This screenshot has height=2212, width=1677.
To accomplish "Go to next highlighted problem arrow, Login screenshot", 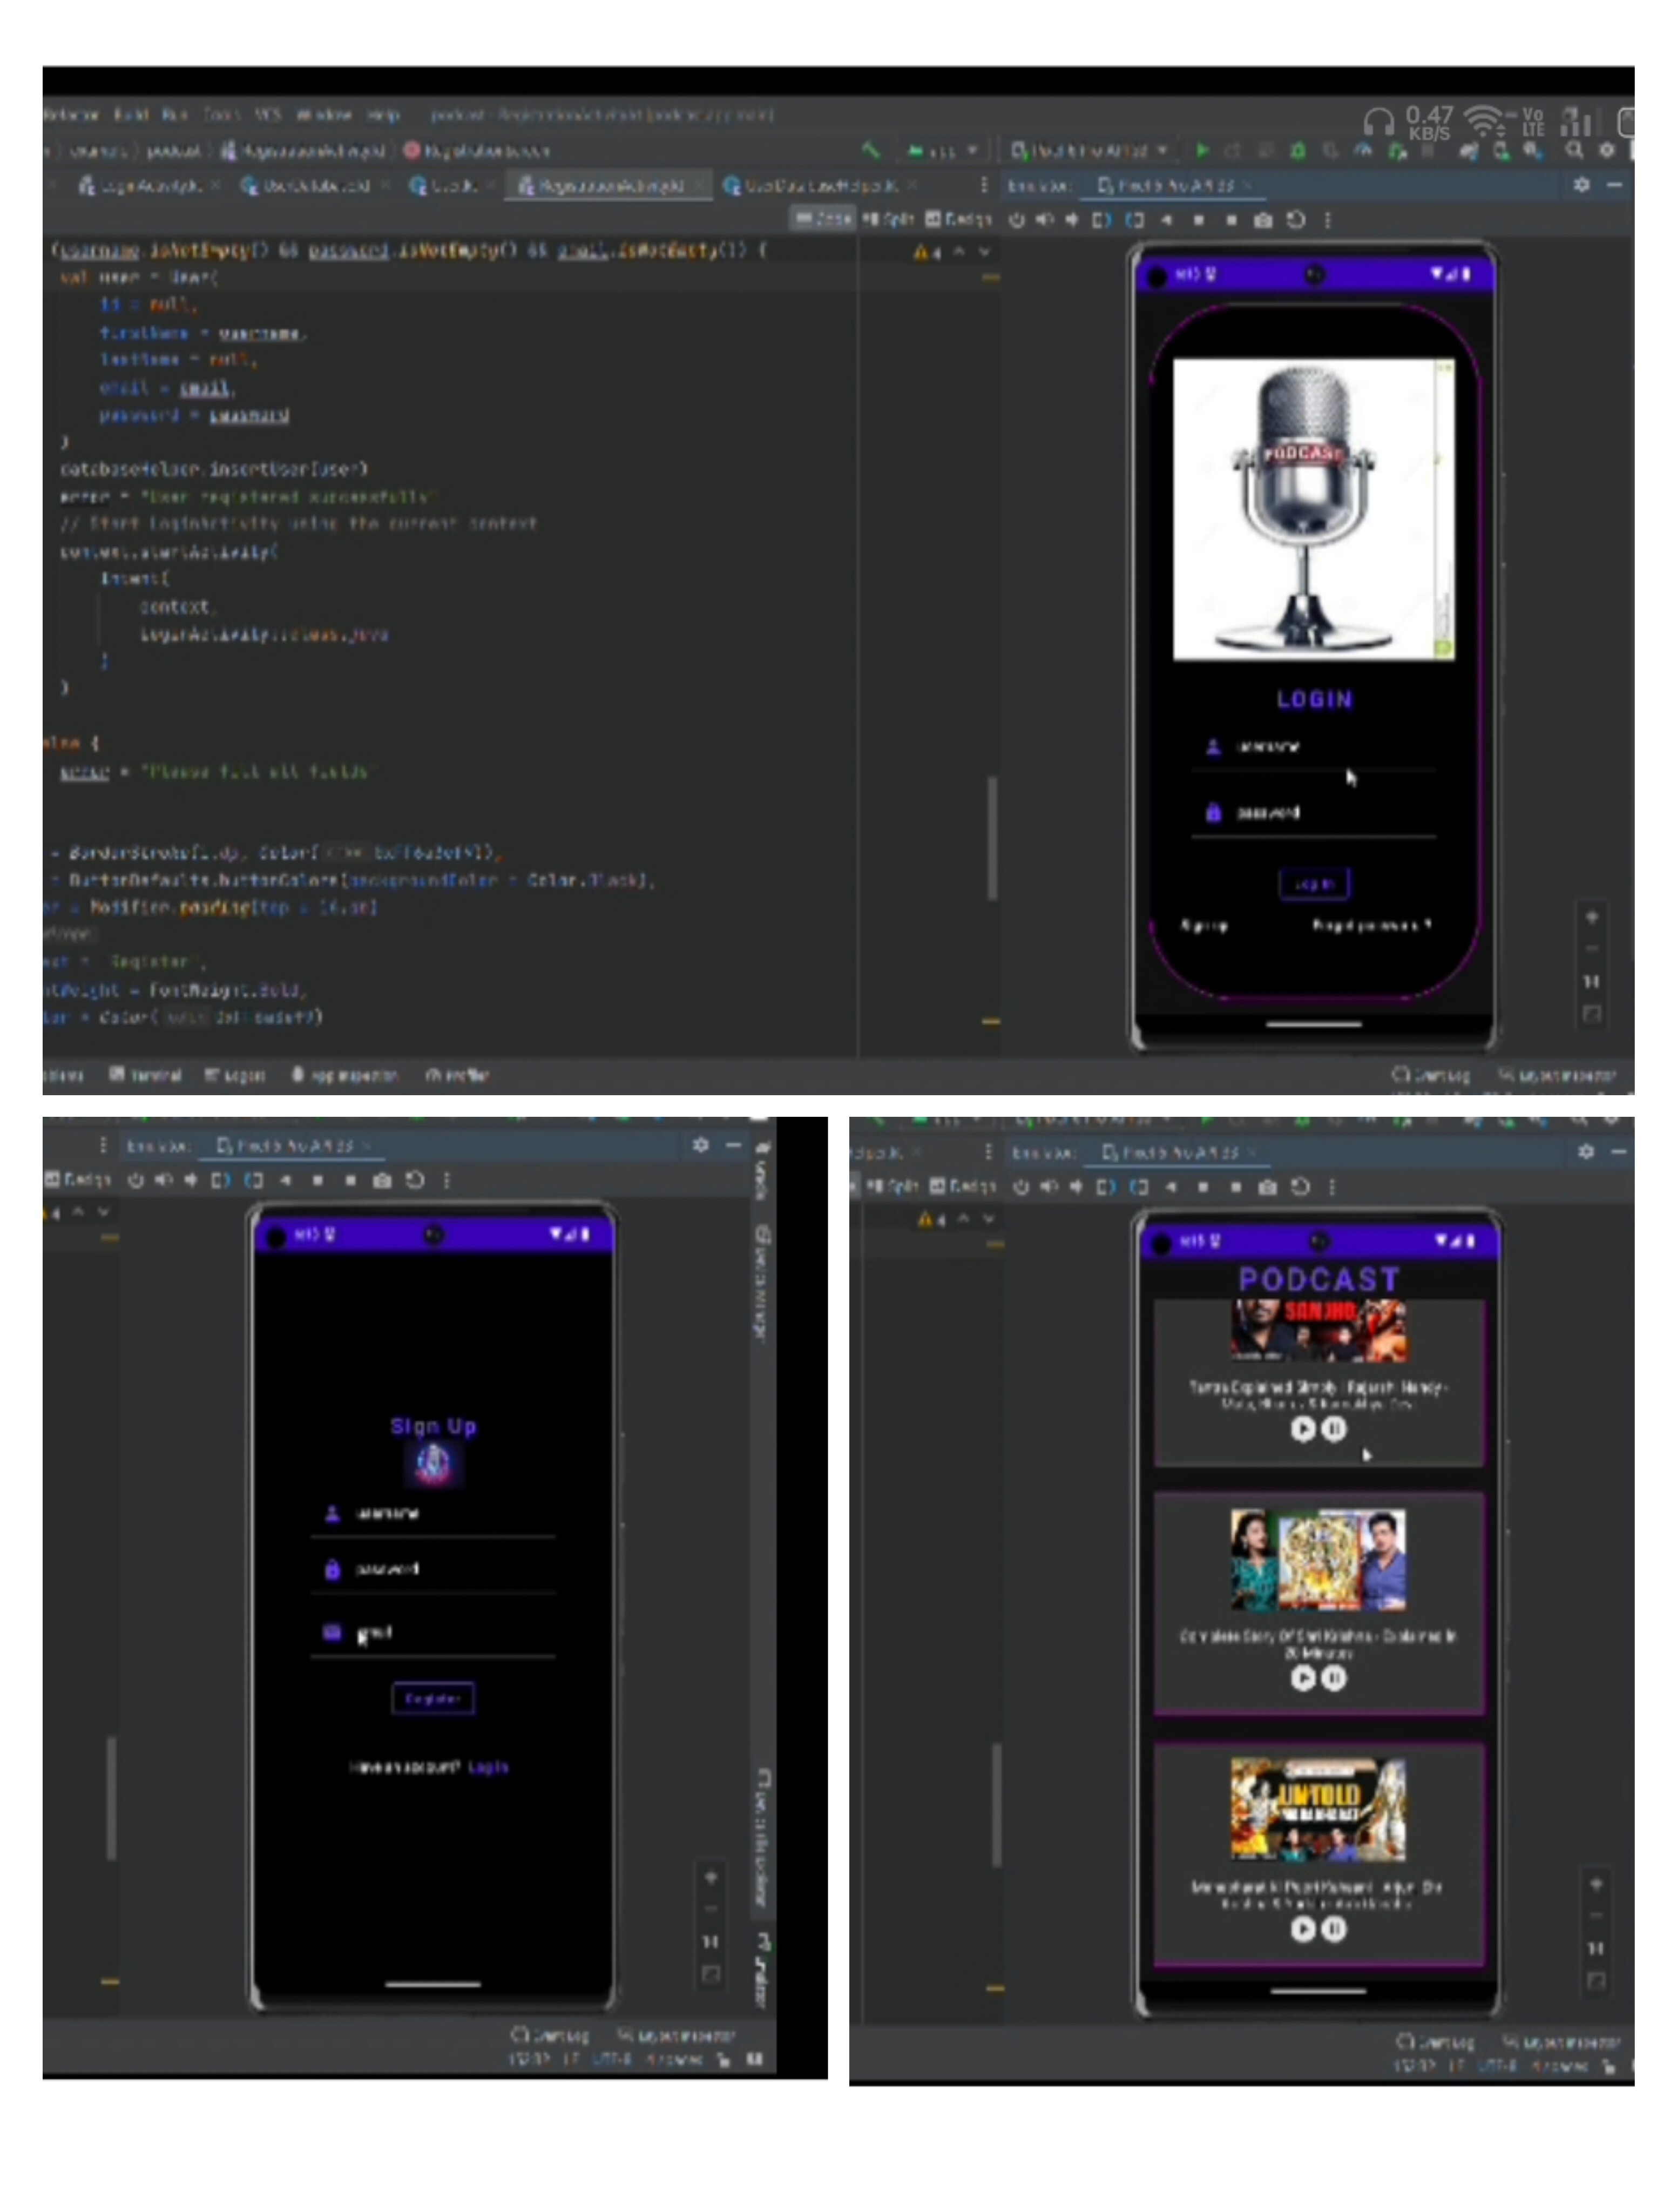I will click(986, 252).
